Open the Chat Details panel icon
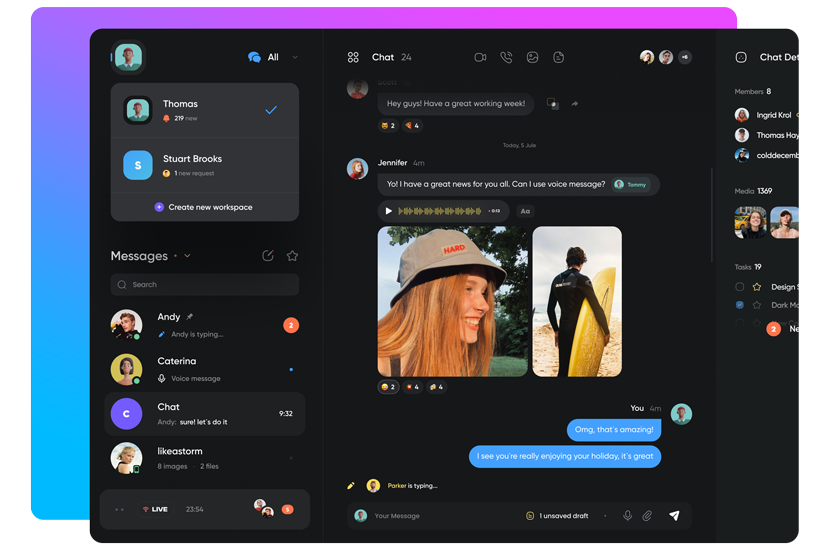This screenshot has height=551, width=826. tap(741, 57)
